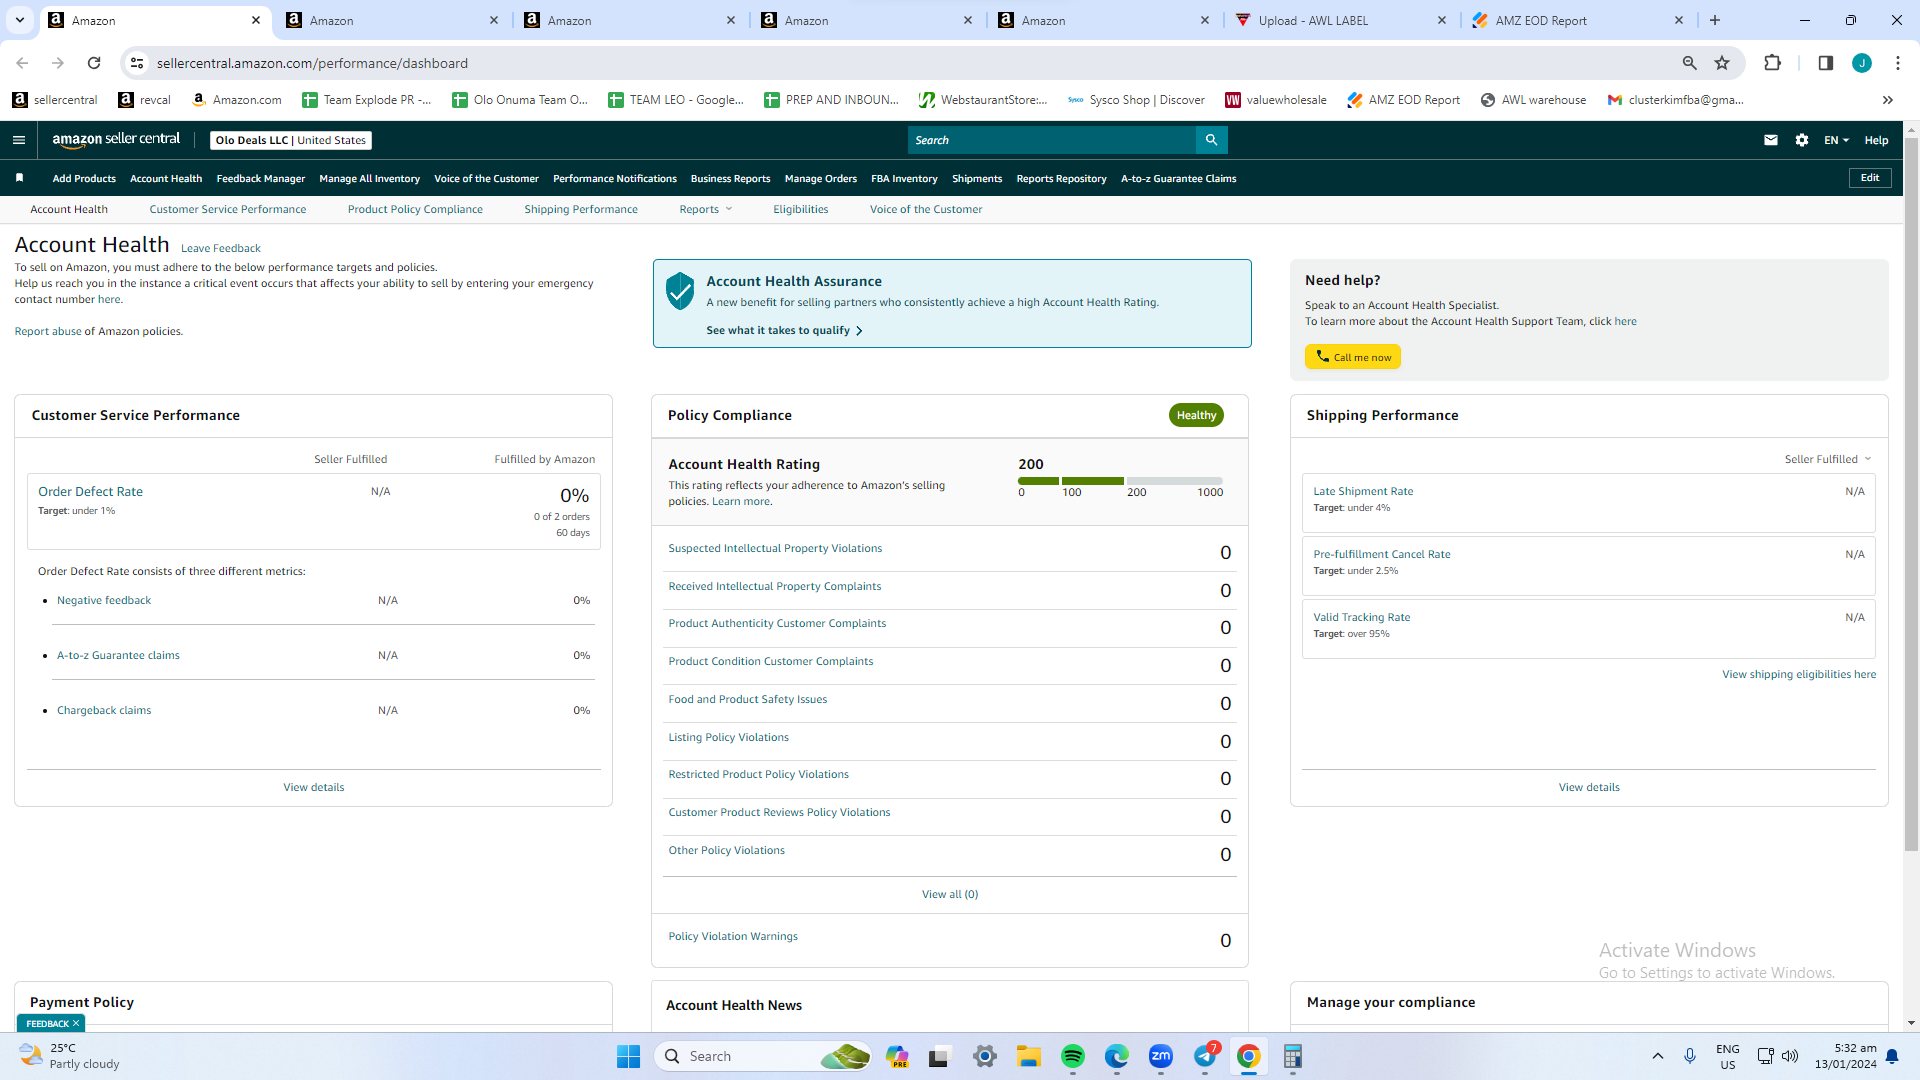Image resolution: width=1920 pixels, height=1080 pixels.
Task: Open Calculator from the taskbar
Action: pyautogui.click(x=1293, y=1056)
